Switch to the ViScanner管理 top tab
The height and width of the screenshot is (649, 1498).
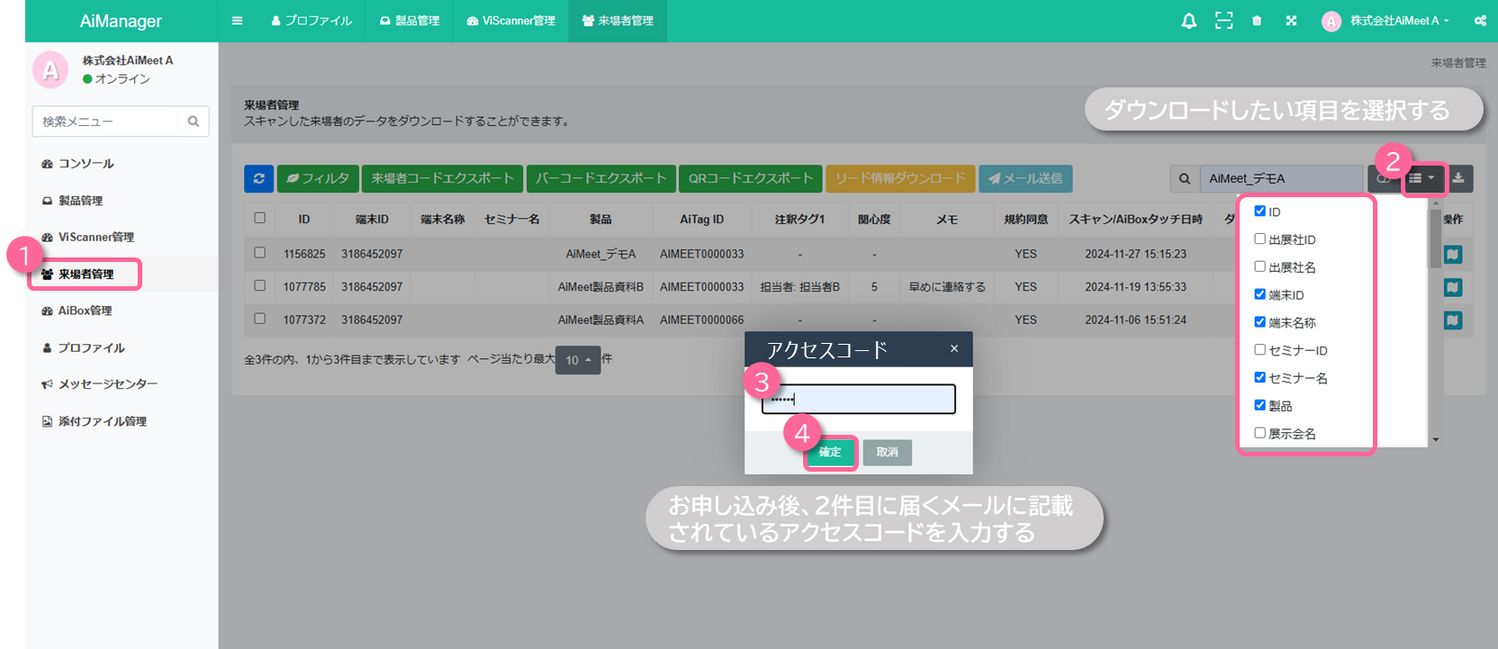point(511,21)
